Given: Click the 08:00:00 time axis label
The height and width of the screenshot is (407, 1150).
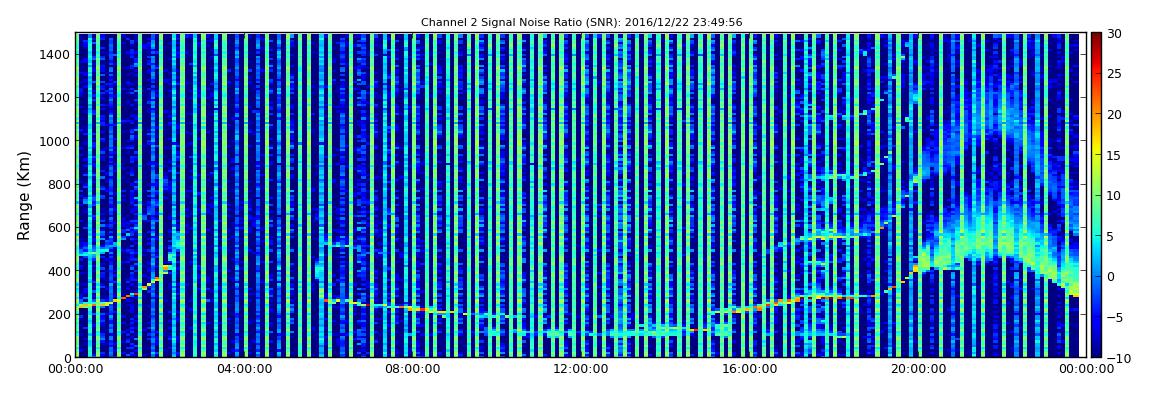Looking at the screenshot, I should click(411, 370).
